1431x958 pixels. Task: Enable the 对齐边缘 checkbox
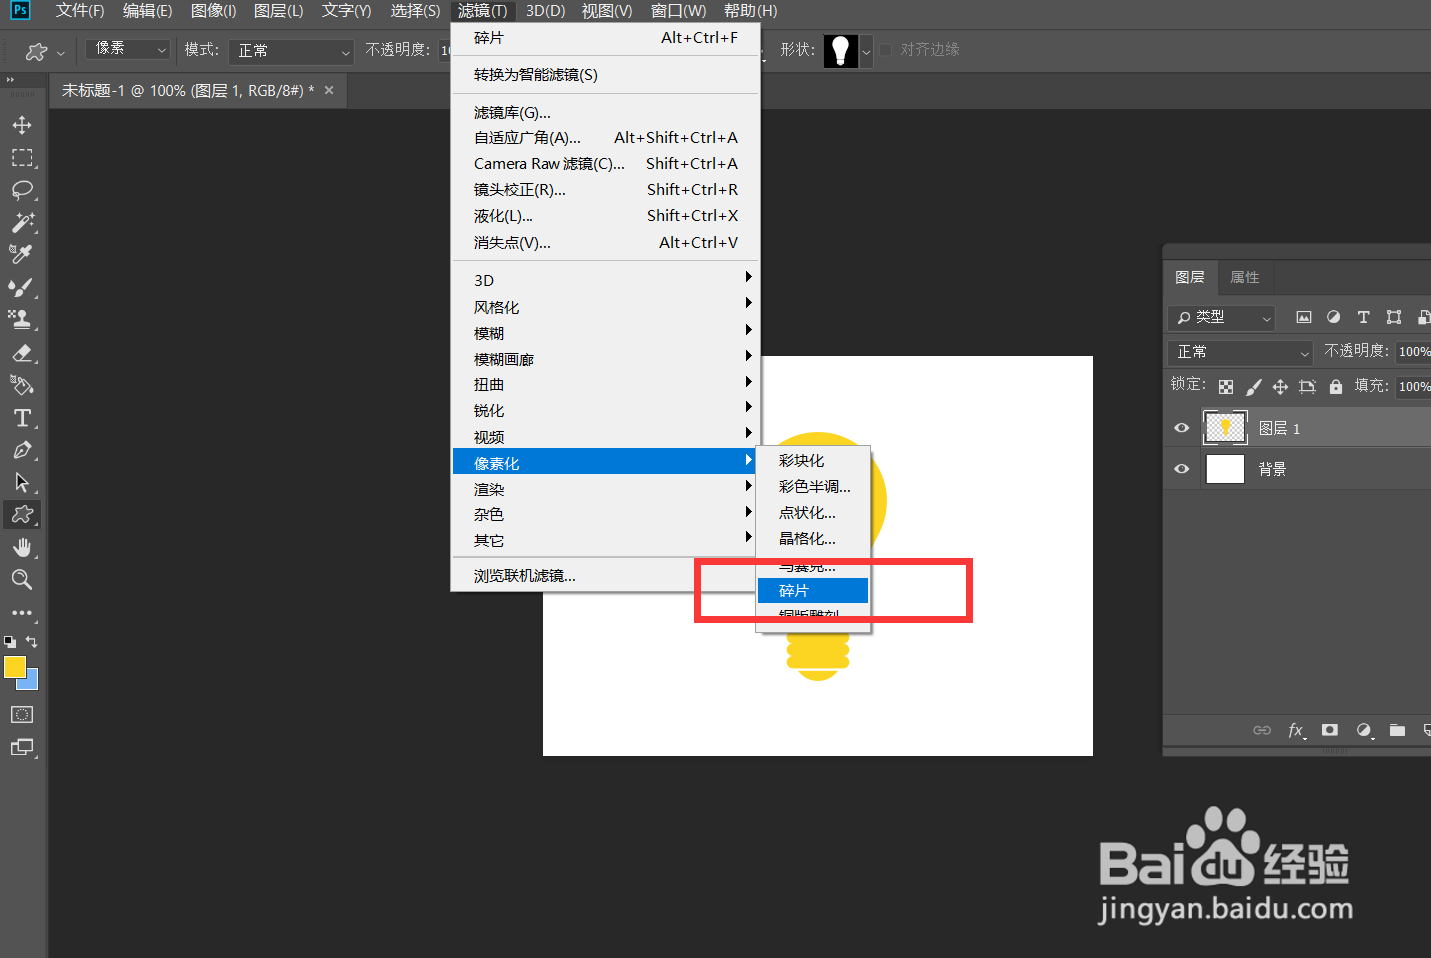(x=885, y=49)
